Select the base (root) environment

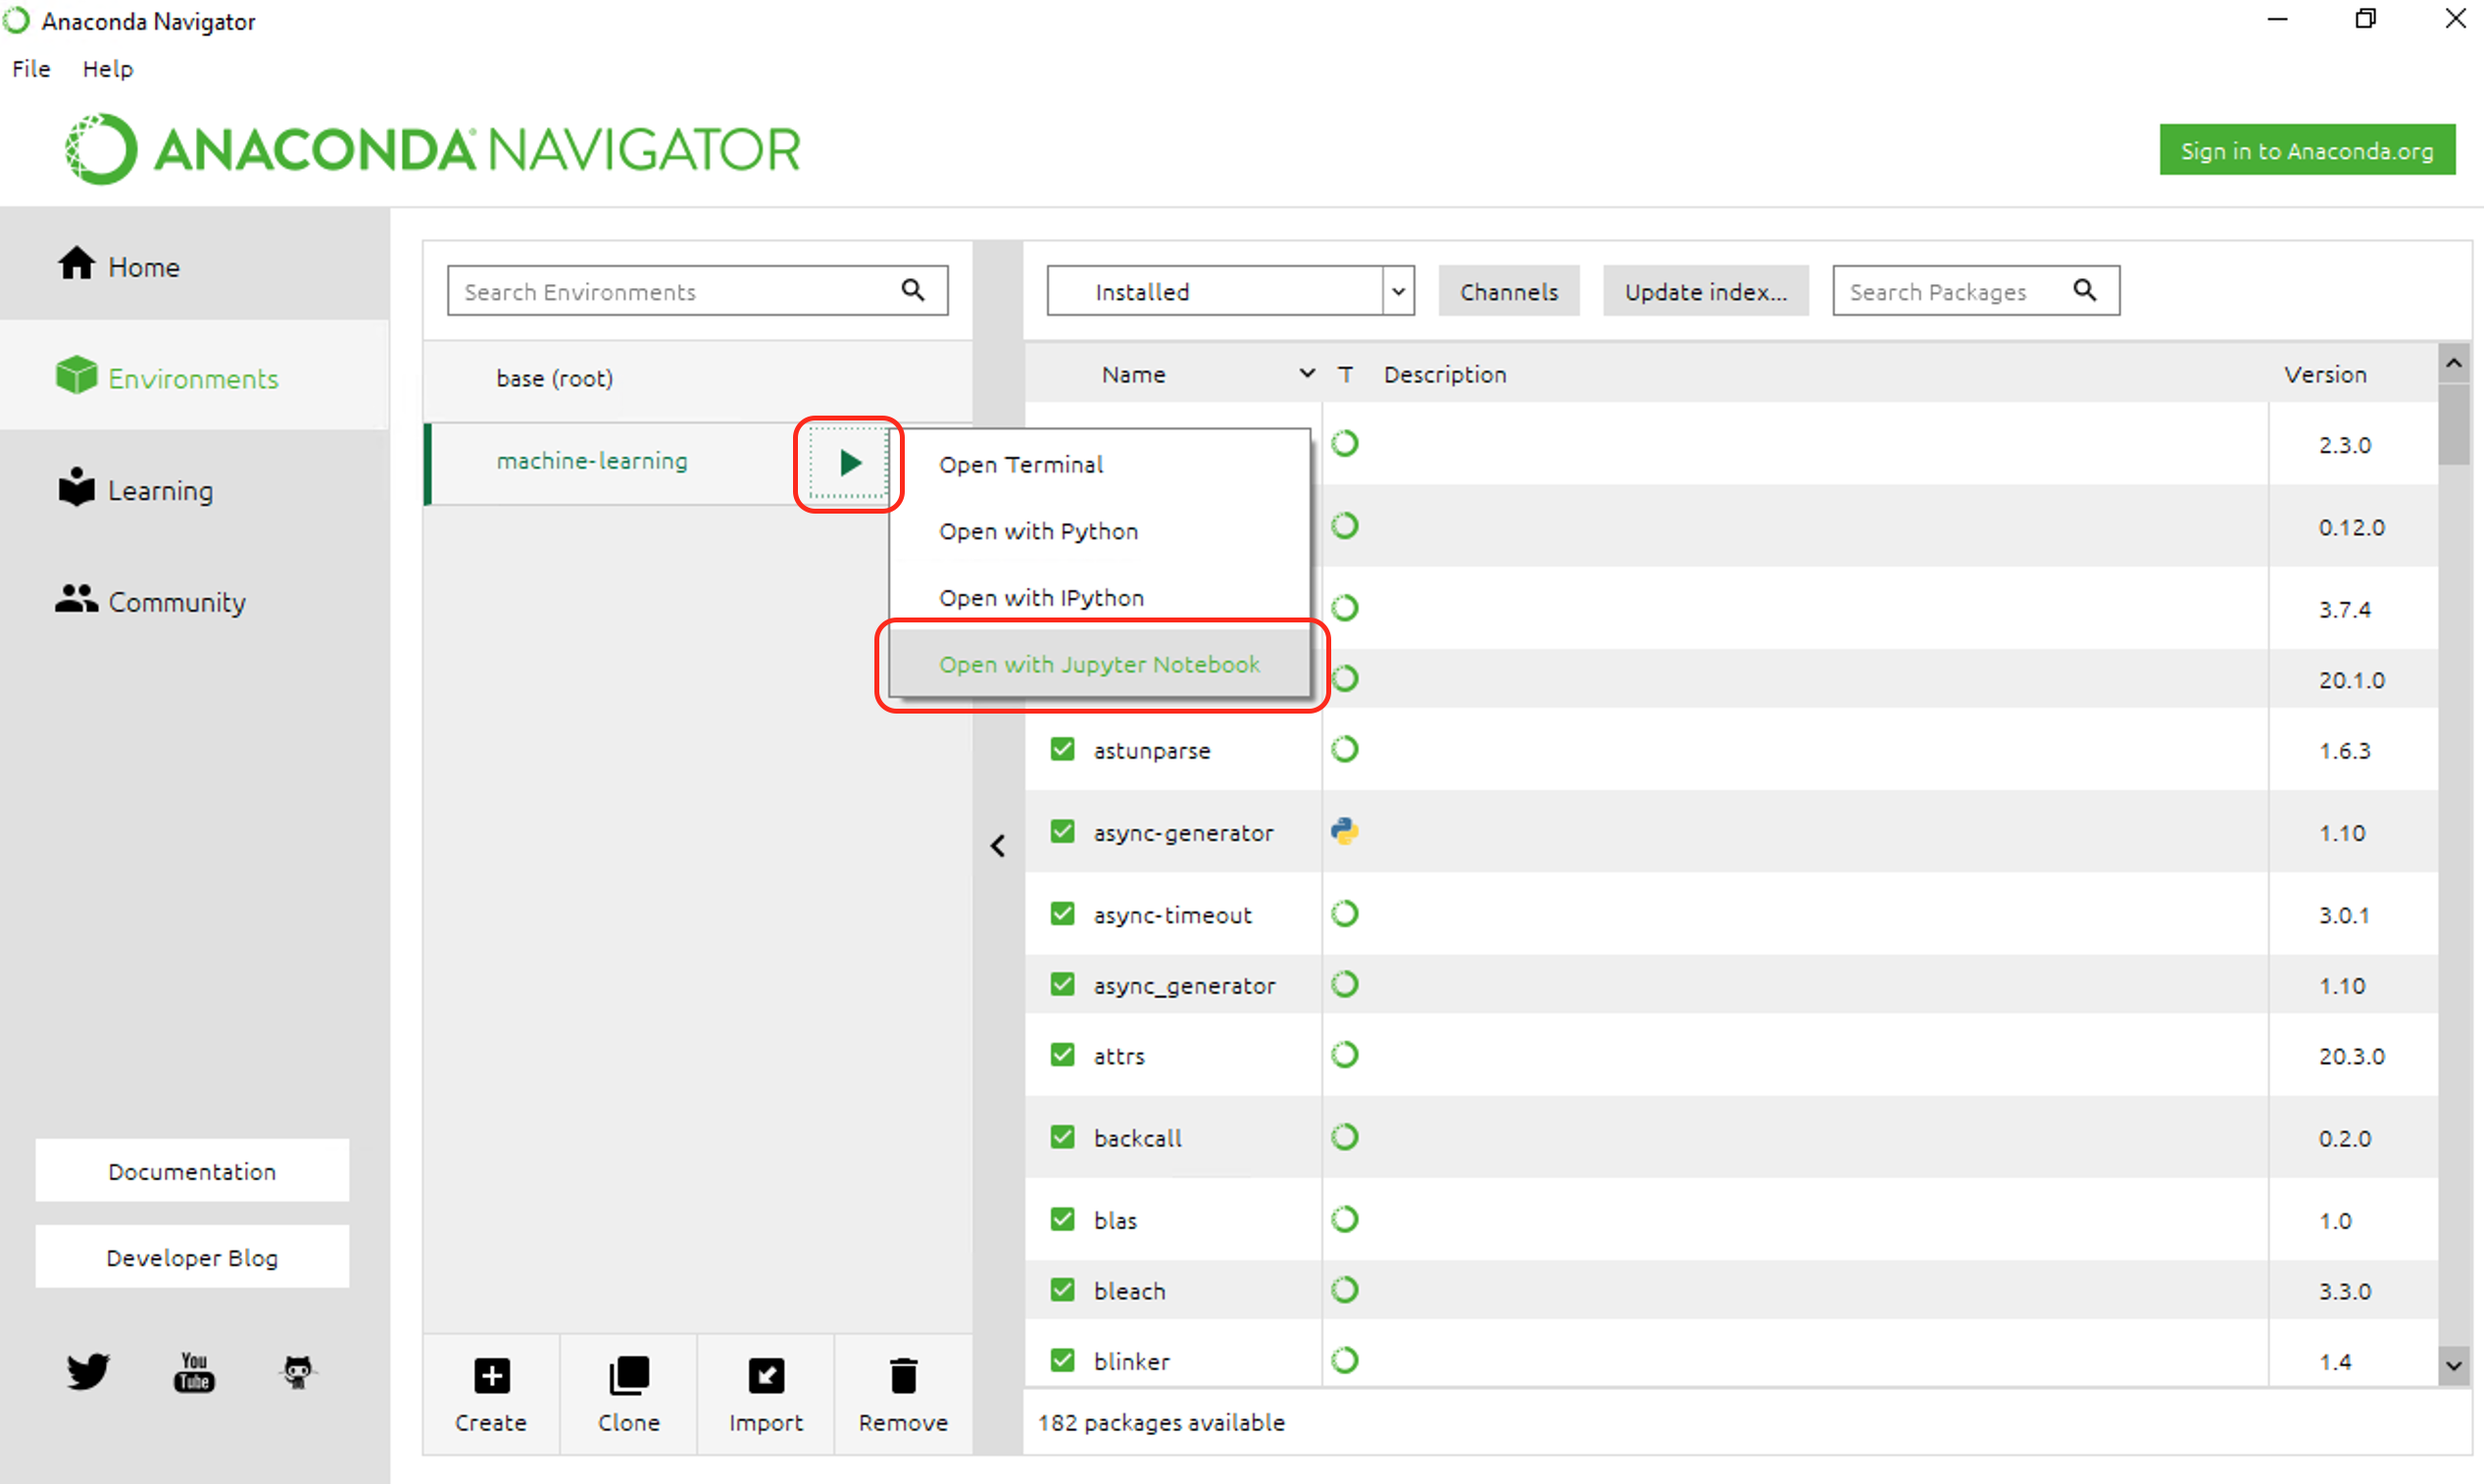(698, 378)
